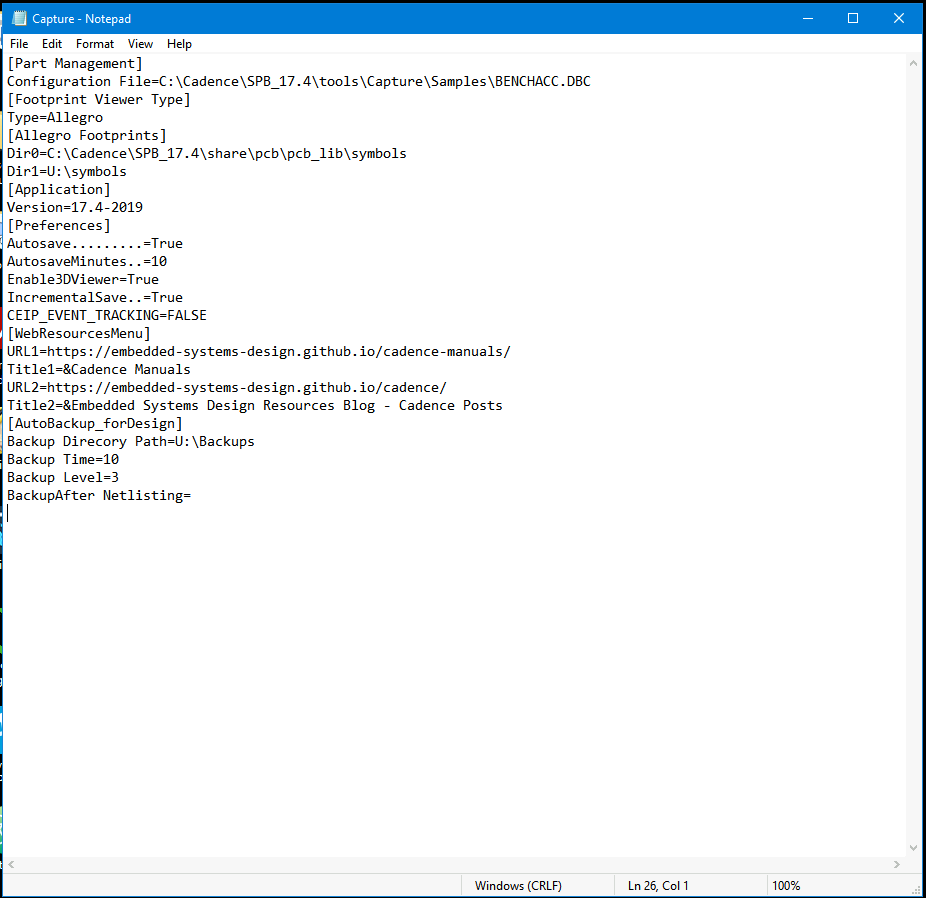The height and width of the screenshot is (898, 926).
Task: Maximize the Notepad window
Action: 853,18
